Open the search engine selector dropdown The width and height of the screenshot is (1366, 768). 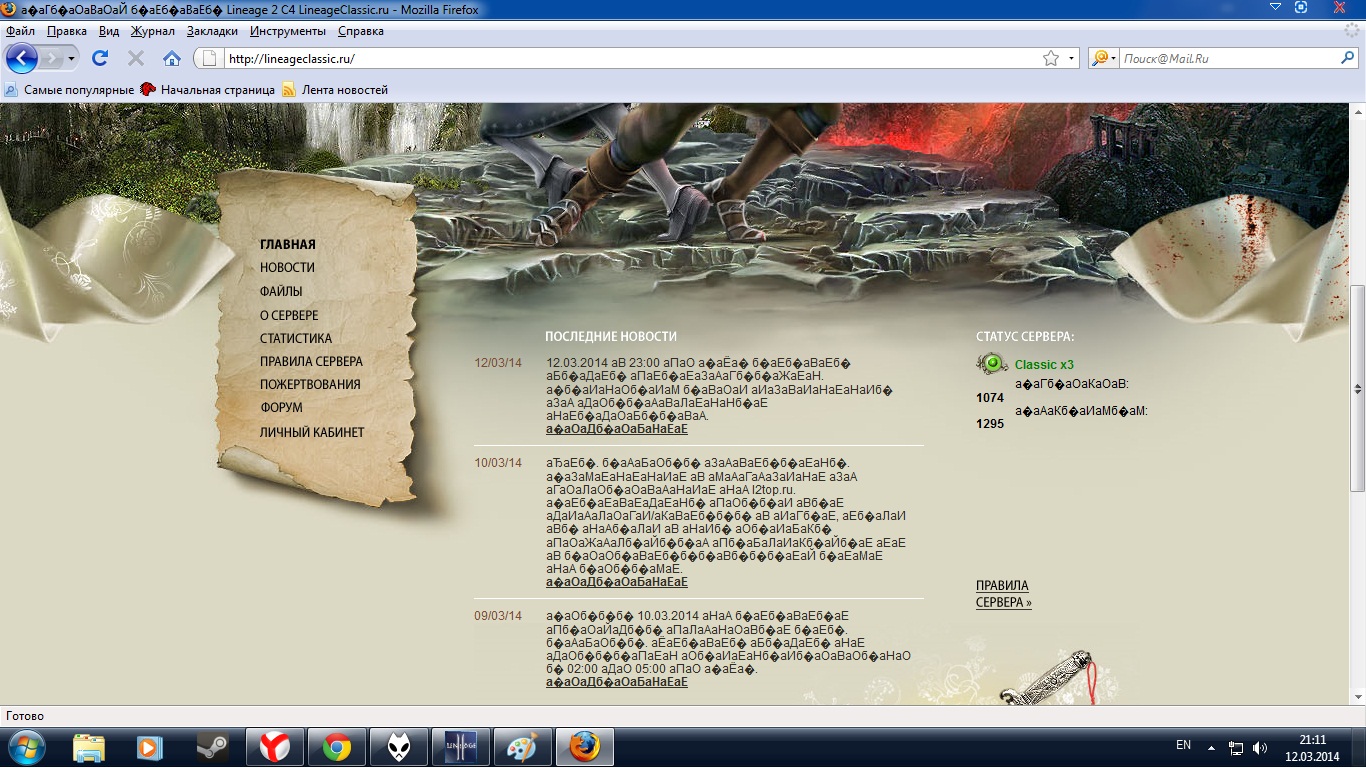1104,59
